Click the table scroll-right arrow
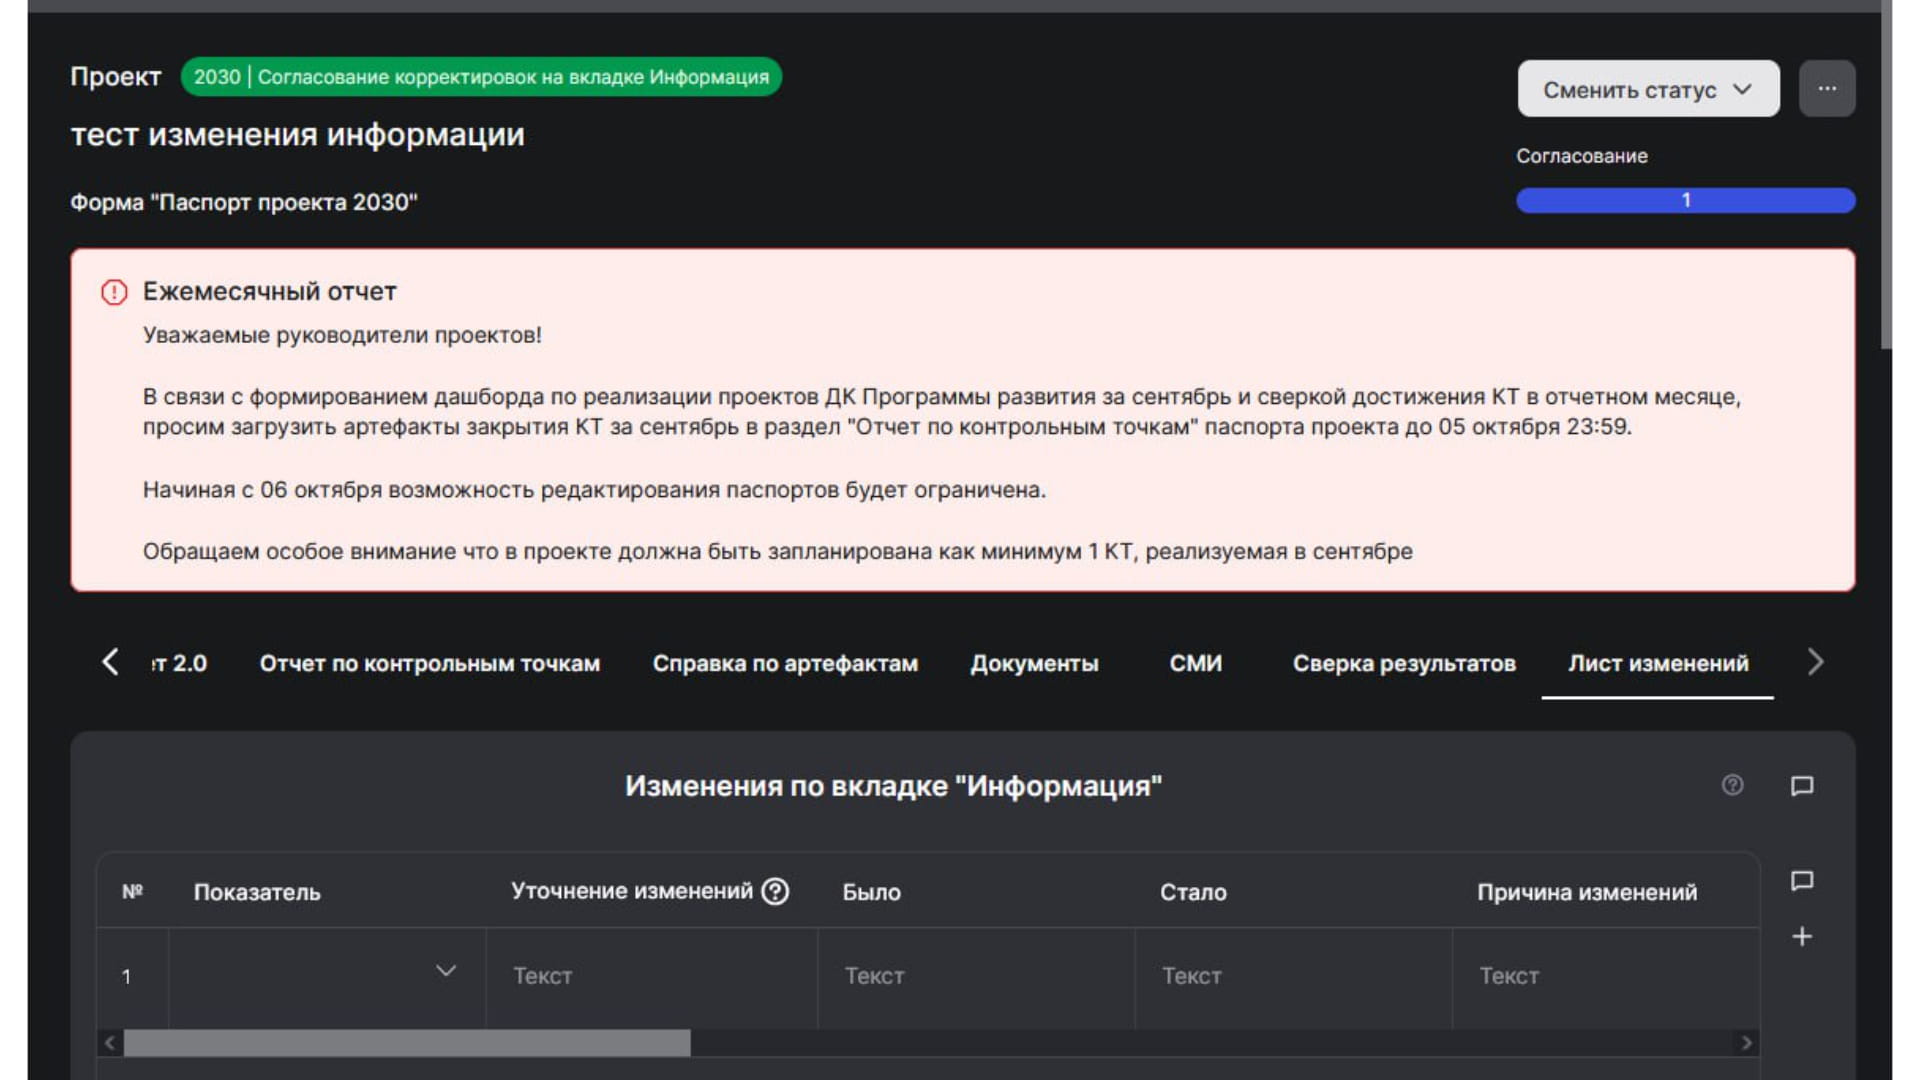 pyautogui.click(x=1746, y=1043)
